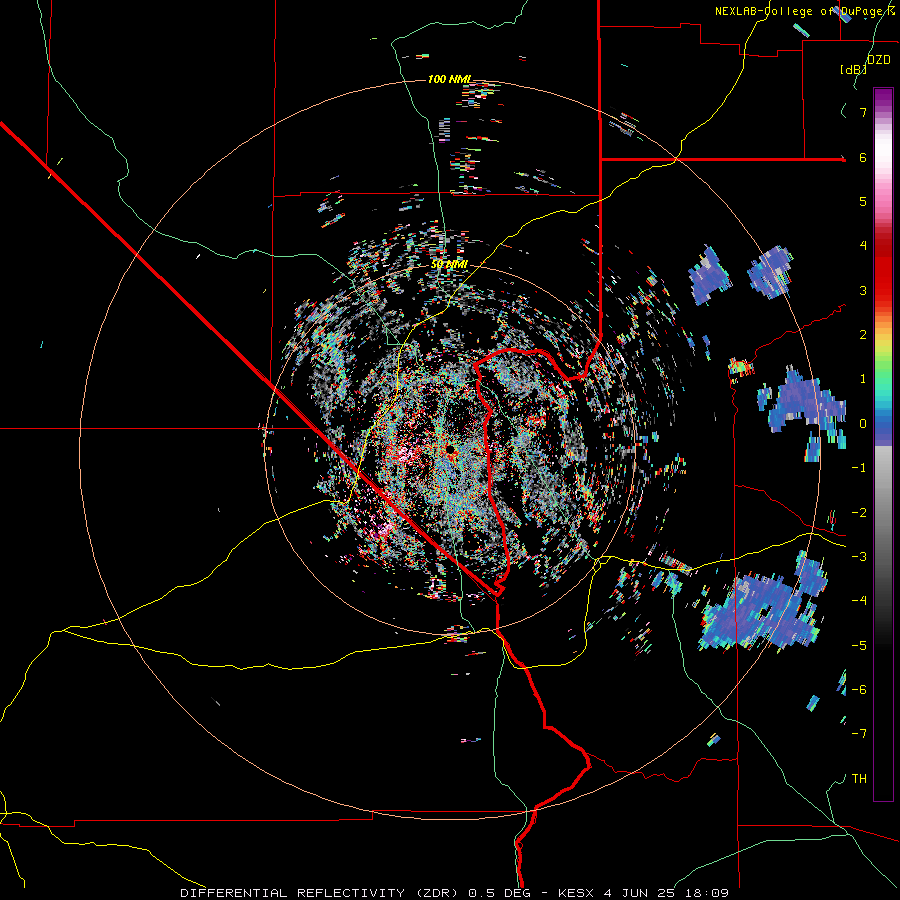Select the "2" value on the dB scale
The image size is (900, 900).
863,335
